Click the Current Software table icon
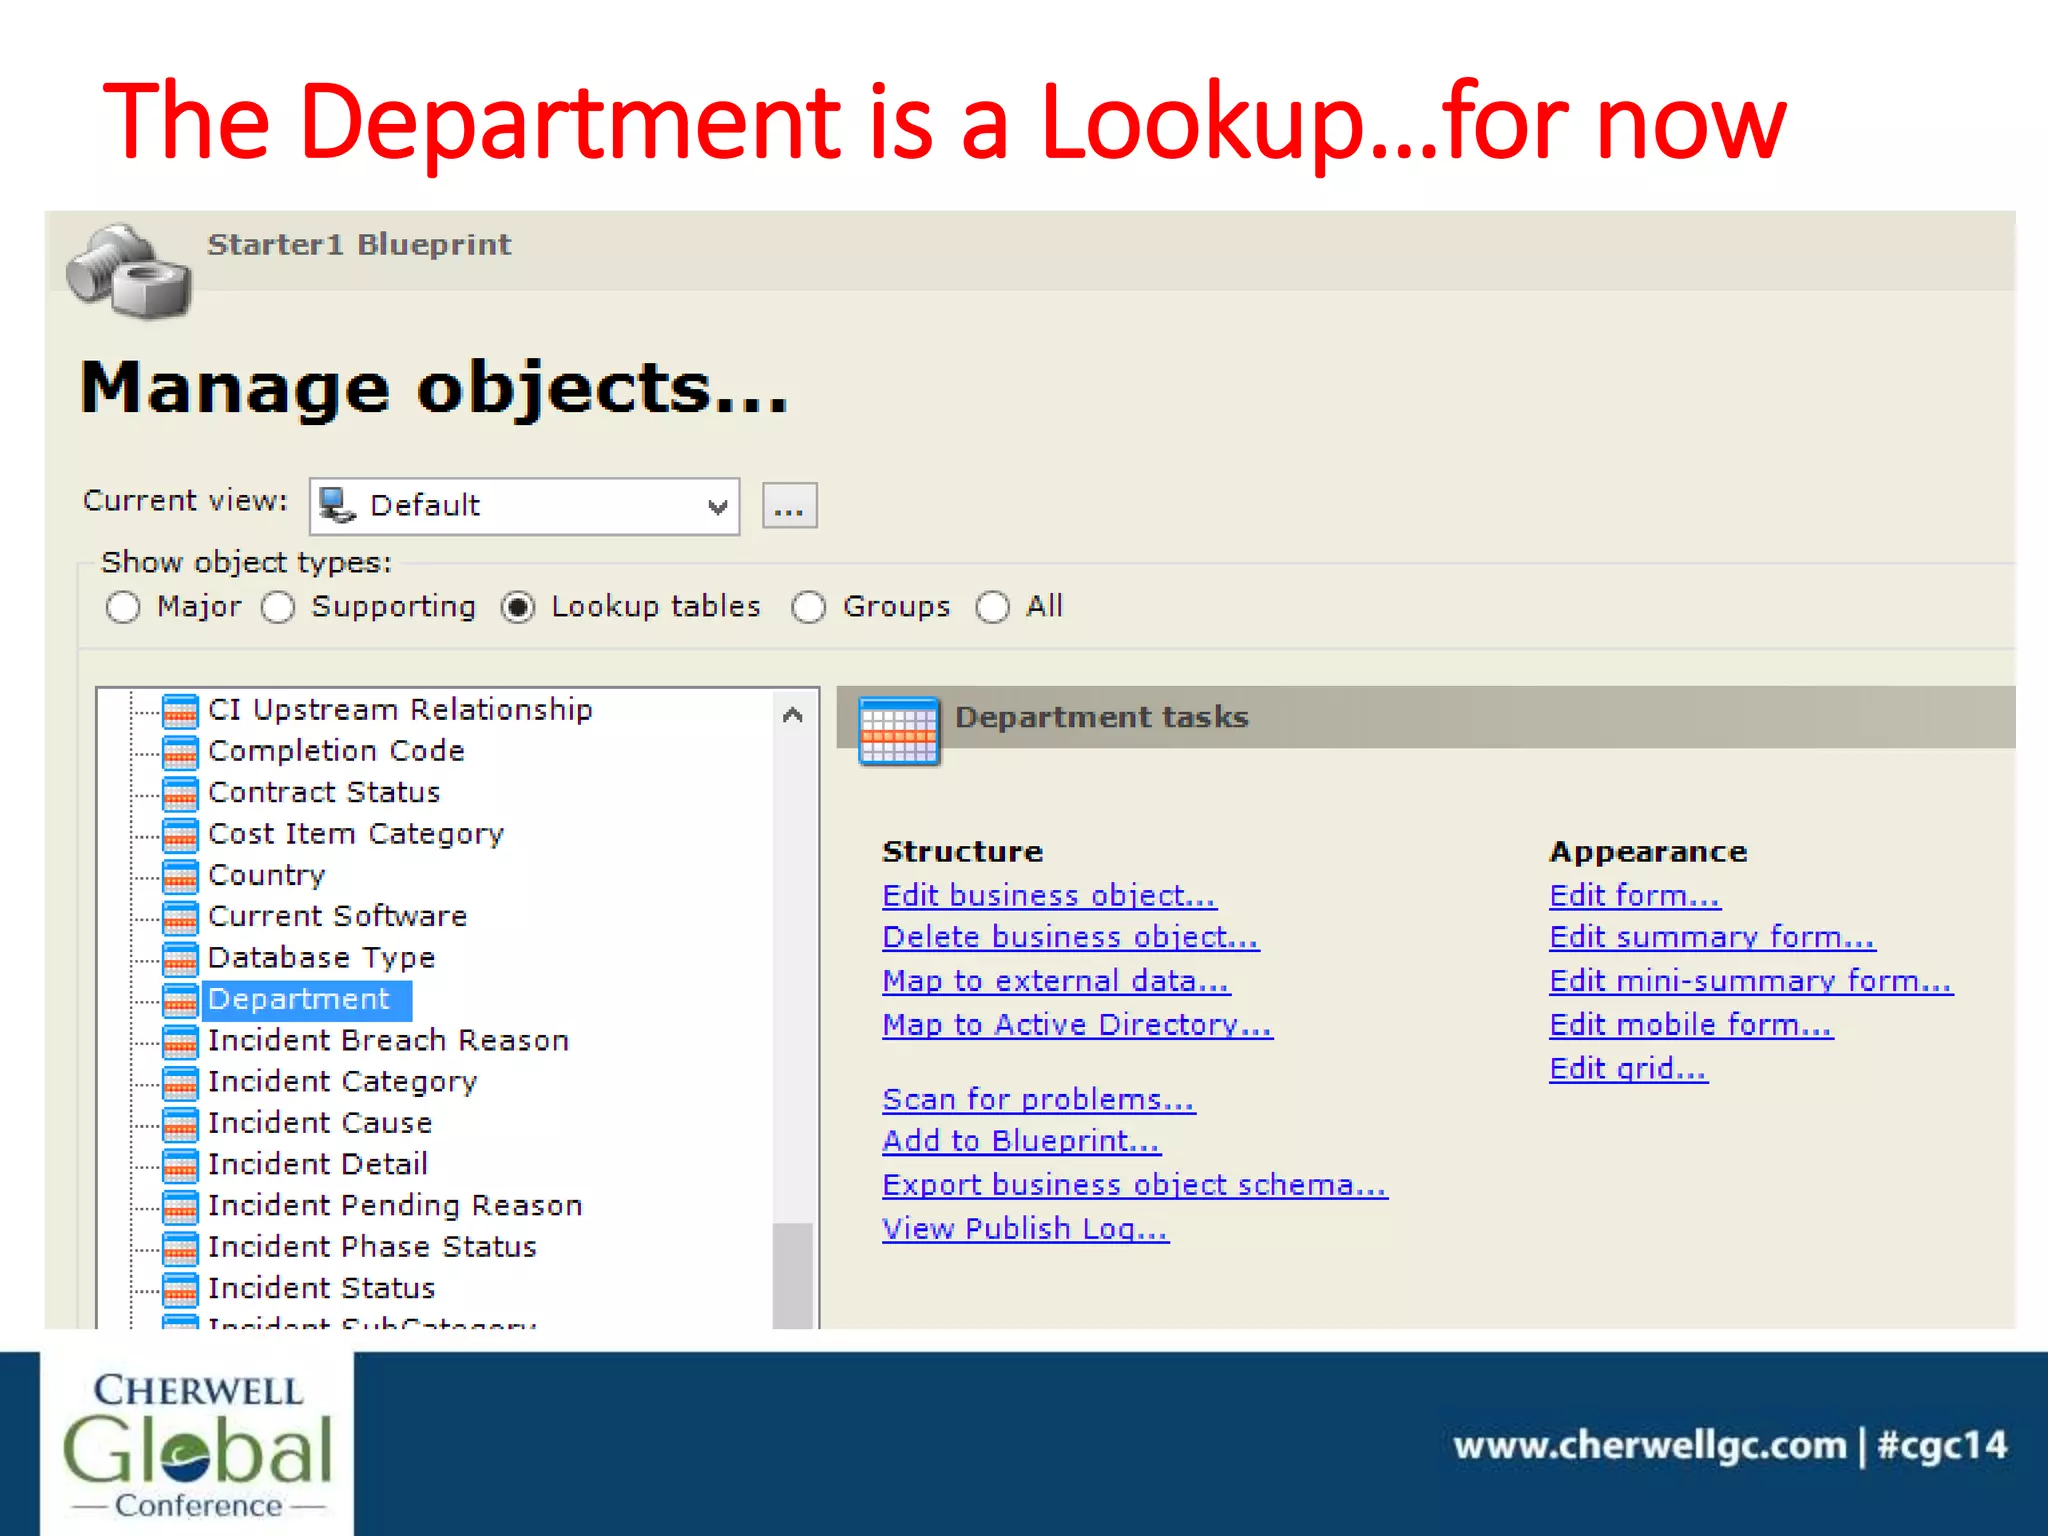Screen dimensions: 2048x1536 tap(180, 917)
